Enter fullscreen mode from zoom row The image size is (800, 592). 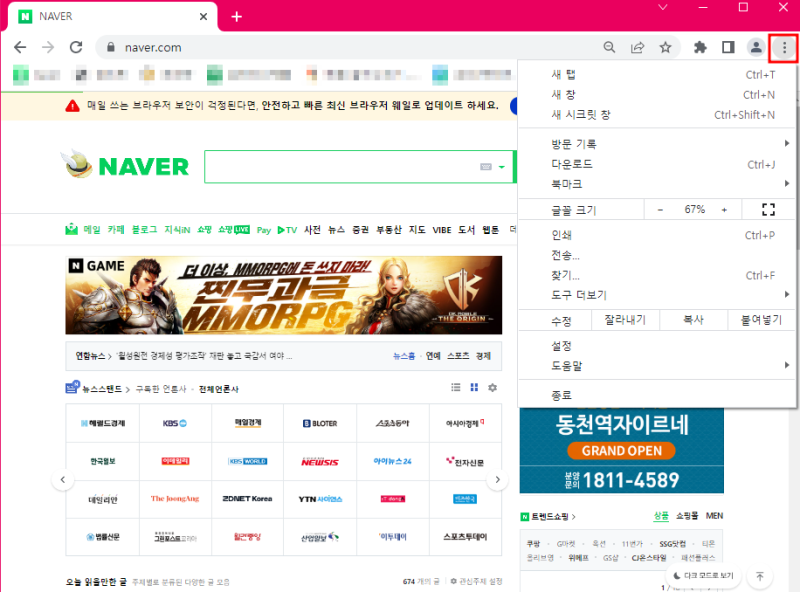(x=768, y=209)
